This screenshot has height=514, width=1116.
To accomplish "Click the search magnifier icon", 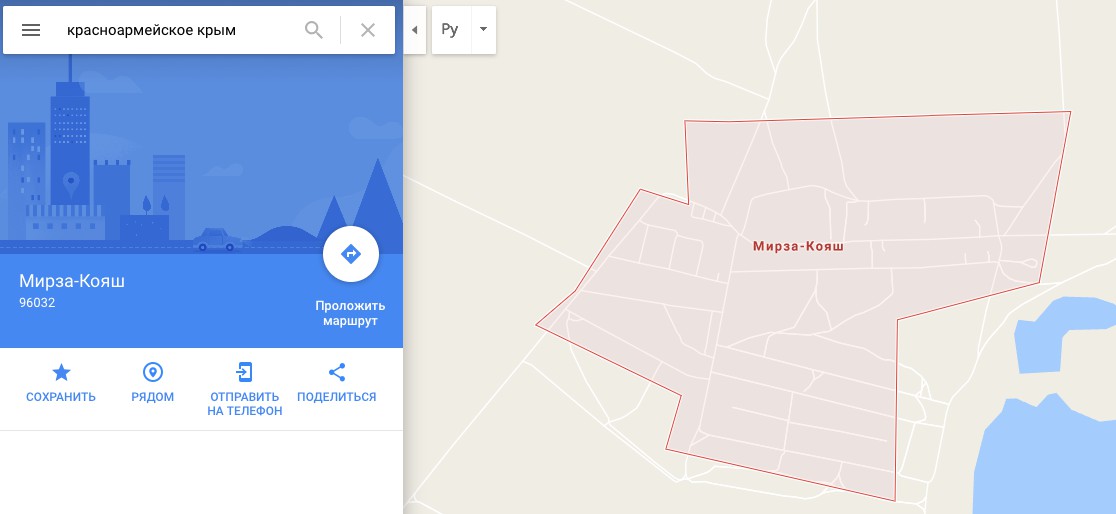I will point(314,30).
